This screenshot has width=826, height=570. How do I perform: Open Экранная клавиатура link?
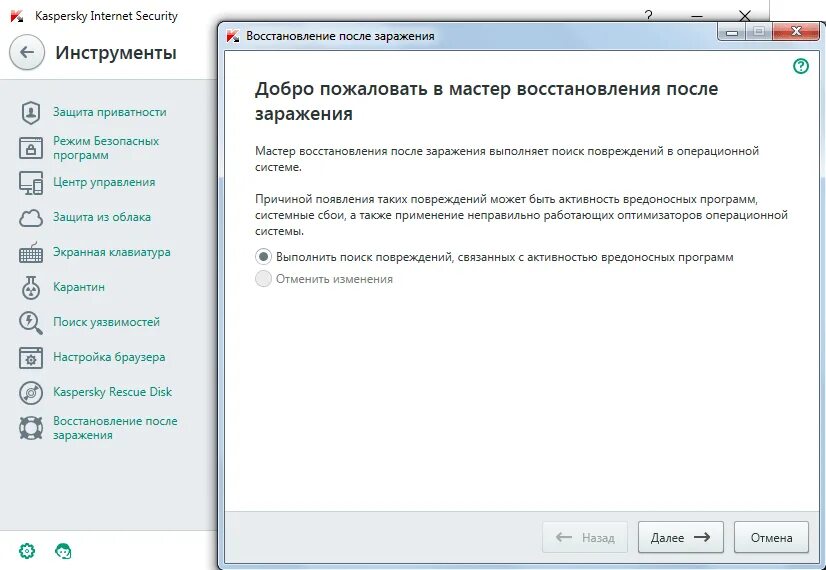tap(112, 252)
